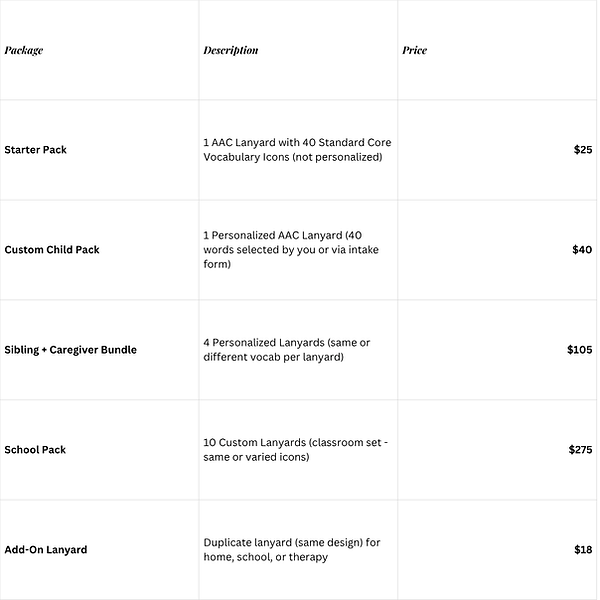Image resolution: width=600 pixels, height=600 pixels.
Task: Click the 4 Personalized Lanyards description
Action: [x=286, y=350]
